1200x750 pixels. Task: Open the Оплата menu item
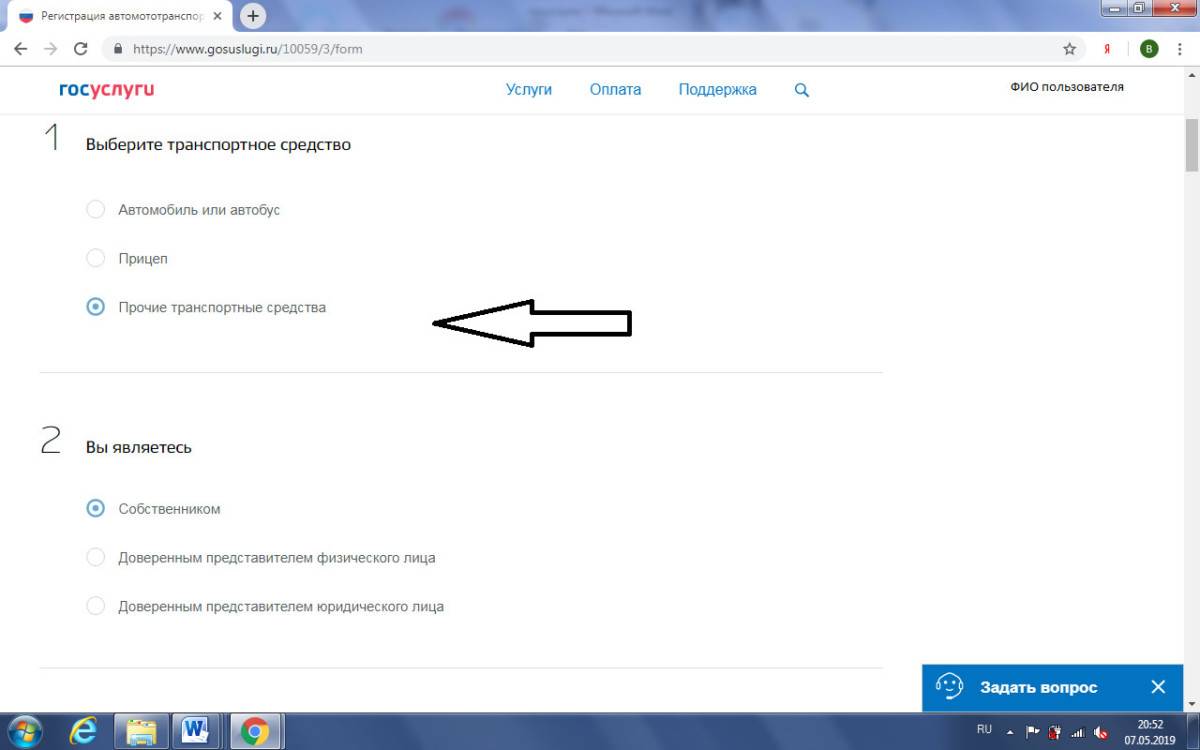[x=615, y=90]
